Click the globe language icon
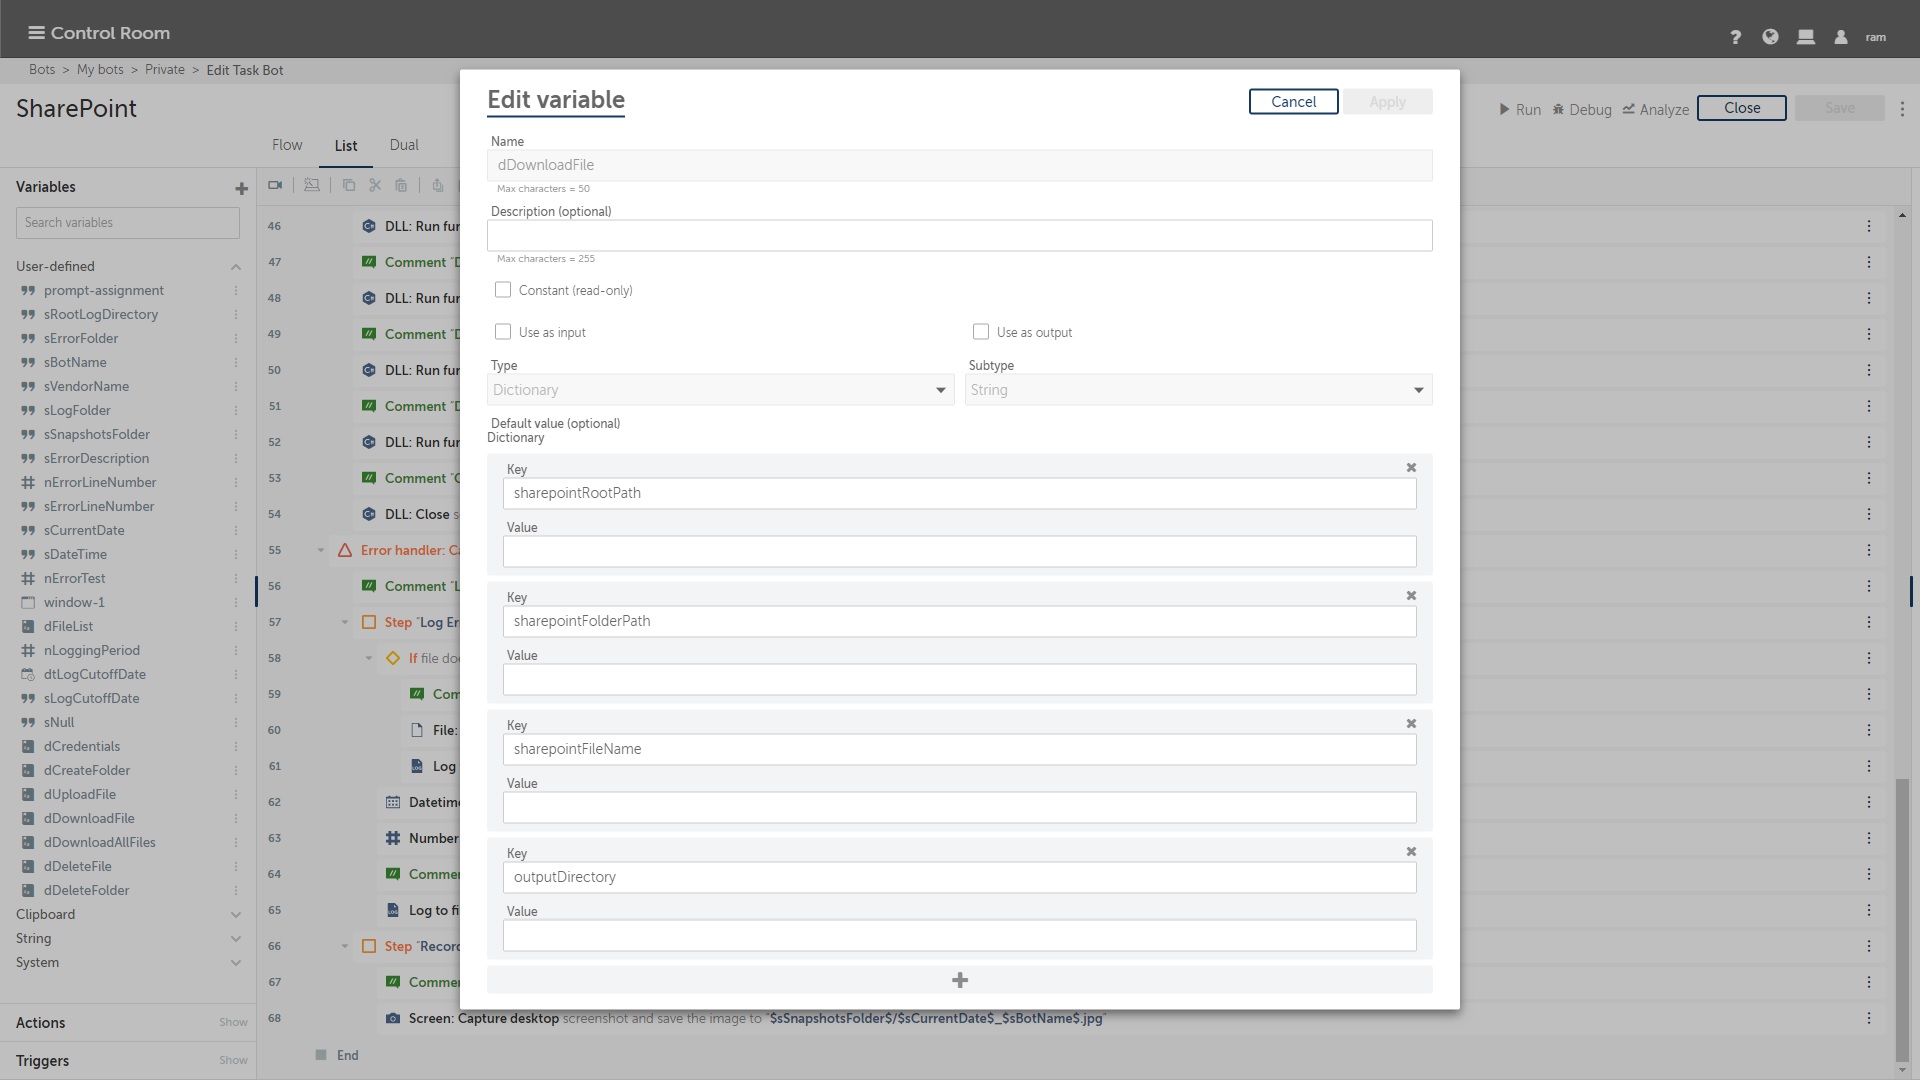This screenshot has height=1080, width=1920. click(1770, 37)
